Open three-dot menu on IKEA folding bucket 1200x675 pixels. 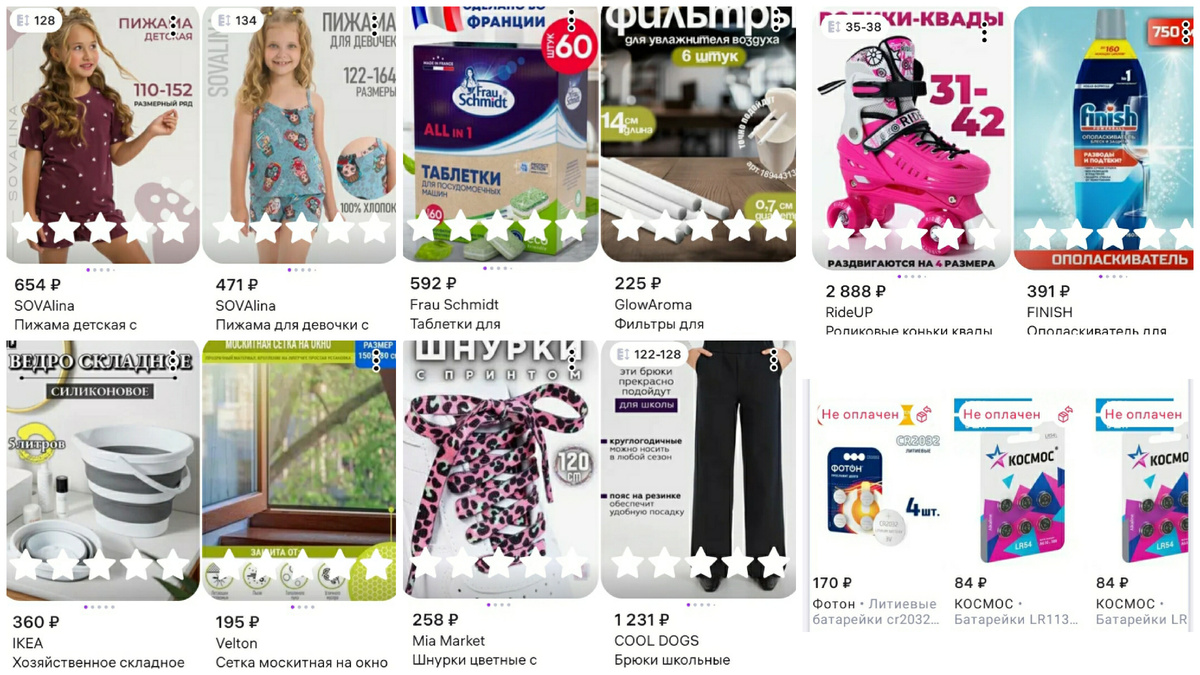(174, 361)
